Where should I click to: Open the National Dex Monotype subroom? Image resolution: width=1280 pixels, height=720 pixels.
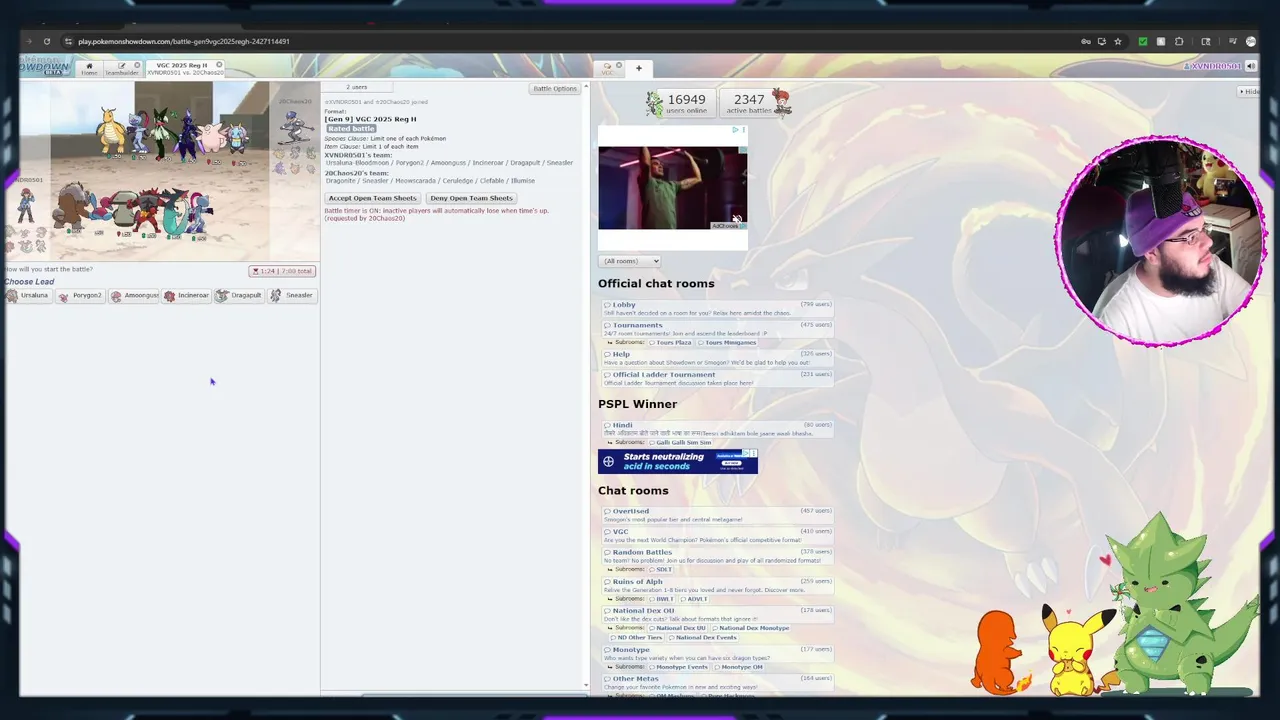click(751, 628)
